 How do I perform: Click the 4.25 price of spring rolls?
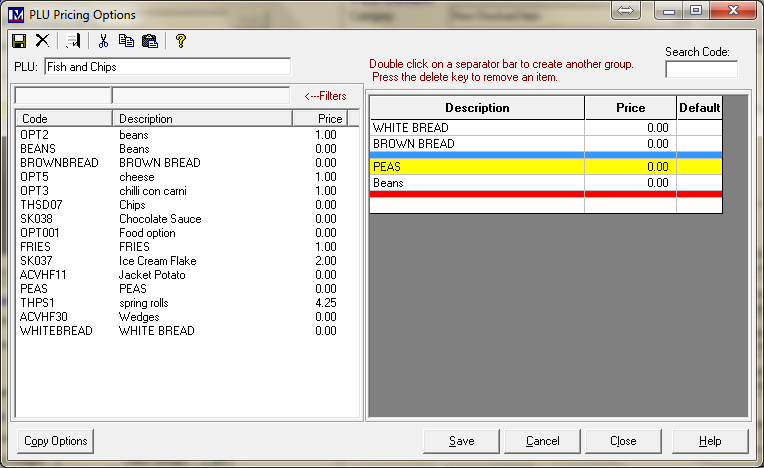[325, 303]
